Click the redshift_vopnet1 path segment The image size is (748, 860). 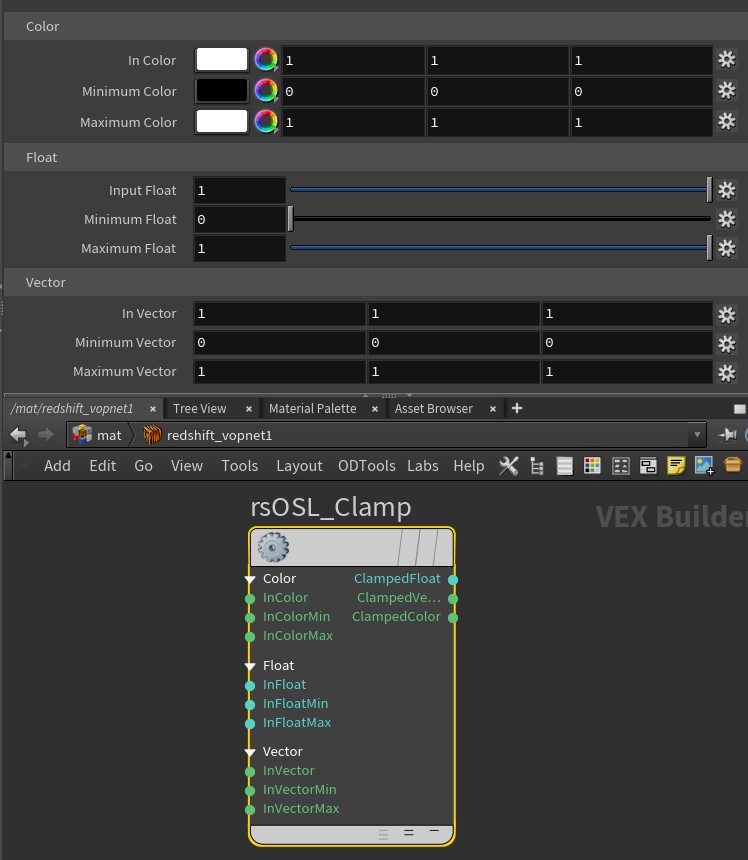click(x=219, y=435)
